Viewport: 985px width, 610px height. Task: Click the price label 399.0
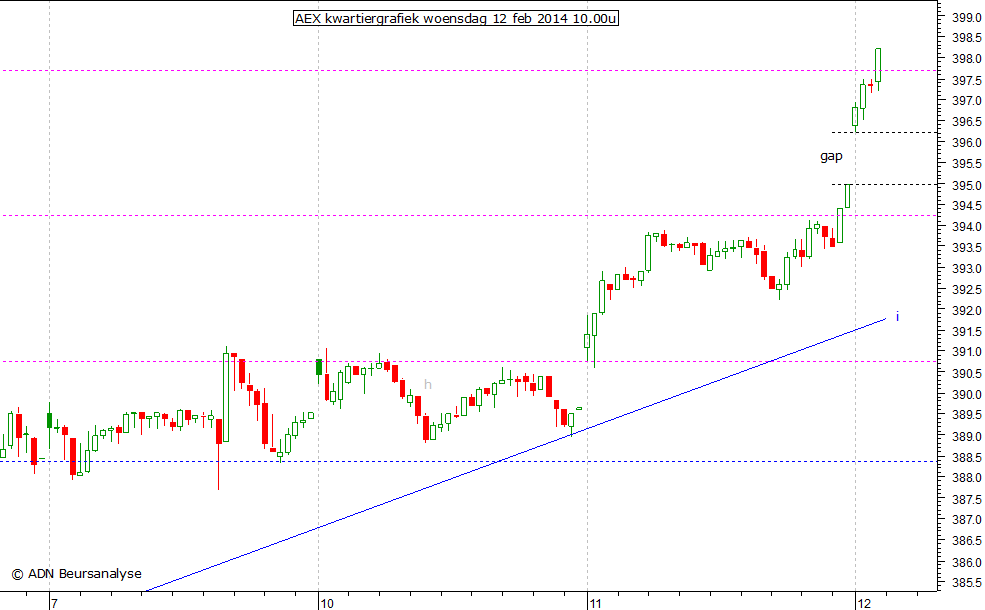pos(967,18)
